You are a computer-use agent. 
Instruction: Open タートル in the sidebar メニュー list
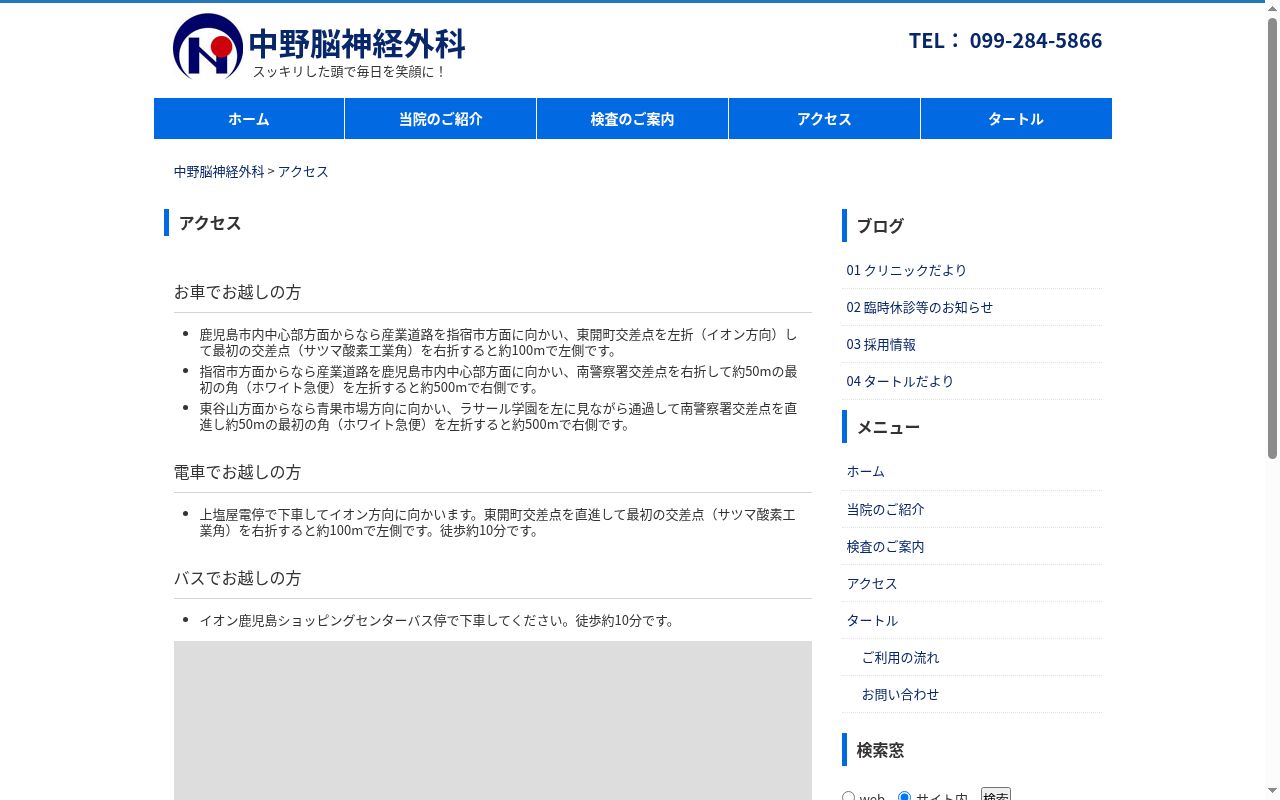[872, 620]
